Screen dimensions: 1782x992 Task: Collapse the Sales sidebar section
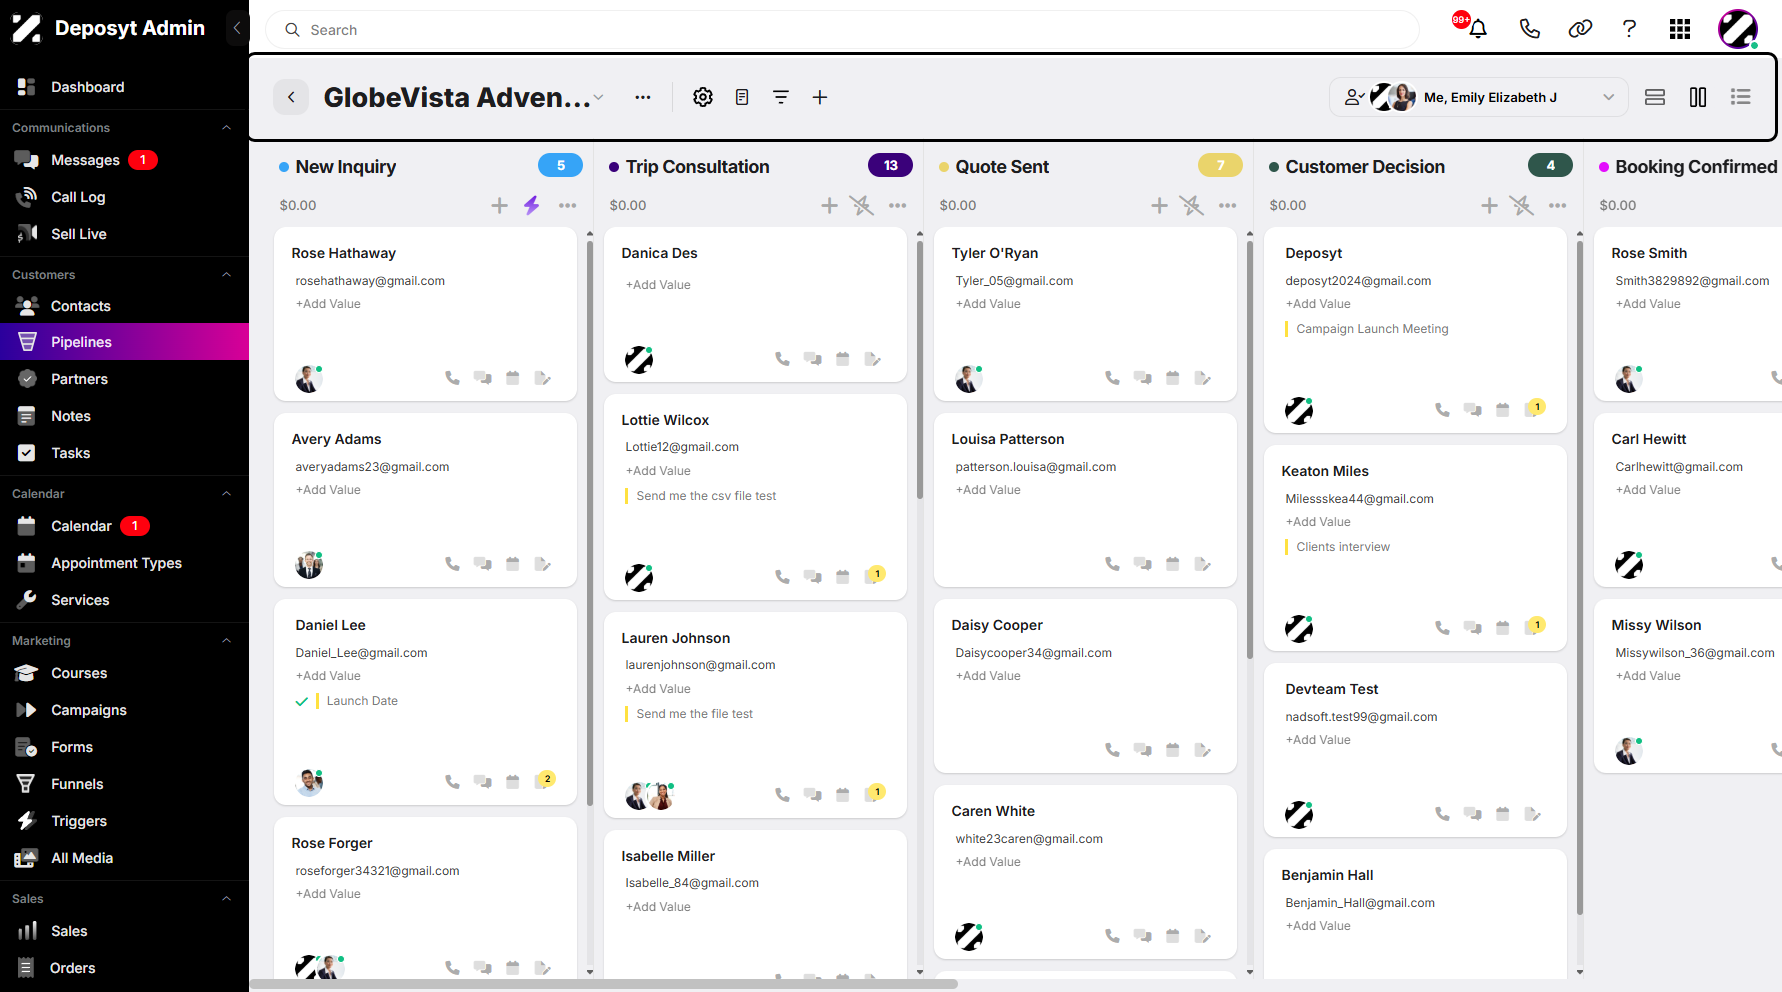(x=226, y=899)
